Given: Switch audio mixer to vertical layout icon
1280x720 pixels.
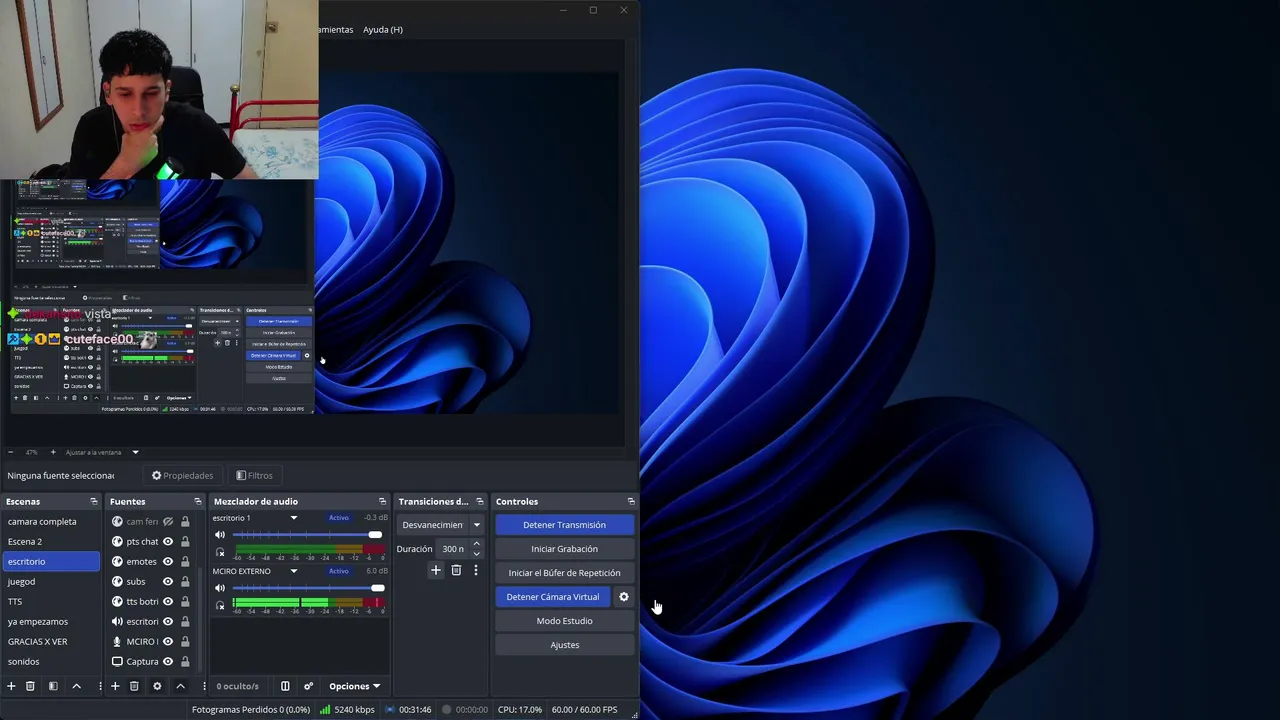Looking at the screenshot, I should [x=285, y=686].
